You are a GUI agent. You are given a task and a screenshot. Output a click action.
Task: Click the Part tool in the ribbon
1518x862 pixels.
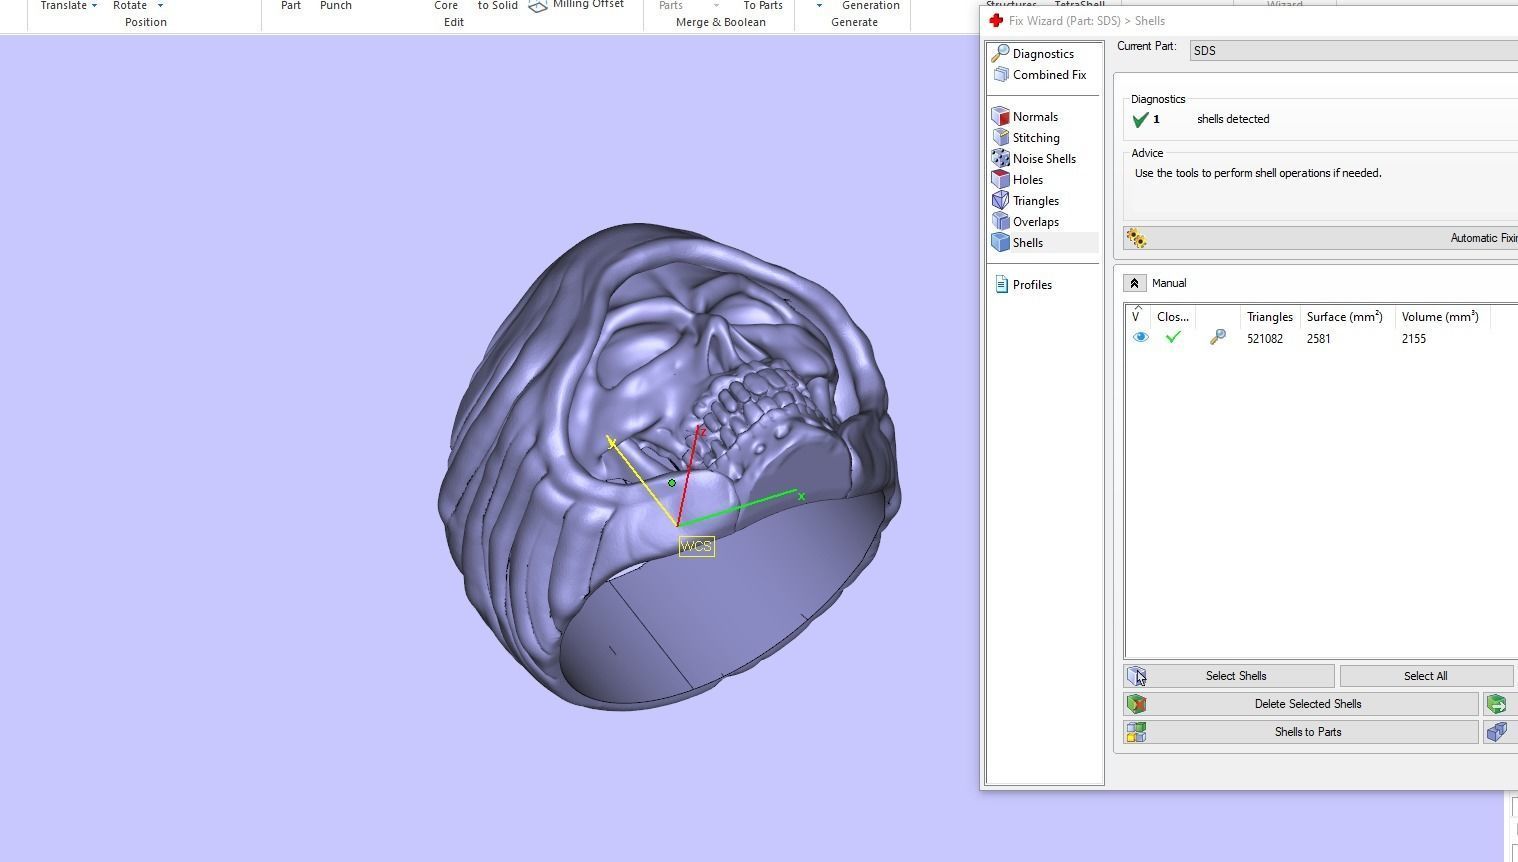[x=291, y=5]
